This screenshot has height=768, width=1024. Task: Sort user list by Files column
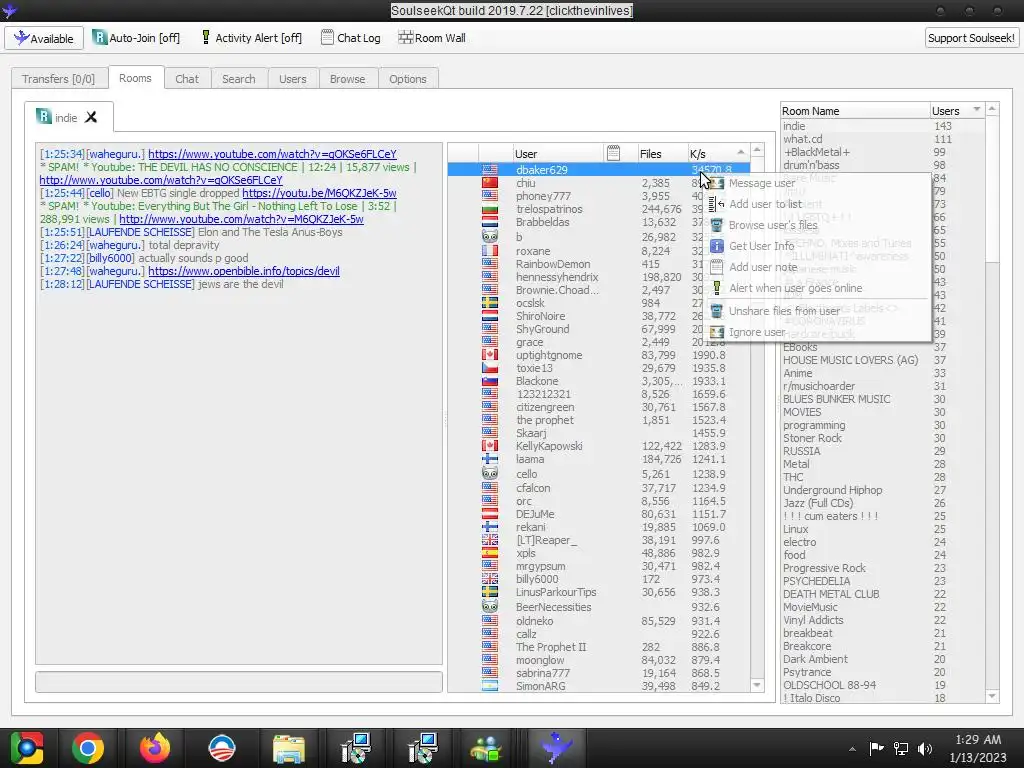(x=662, y=153)
